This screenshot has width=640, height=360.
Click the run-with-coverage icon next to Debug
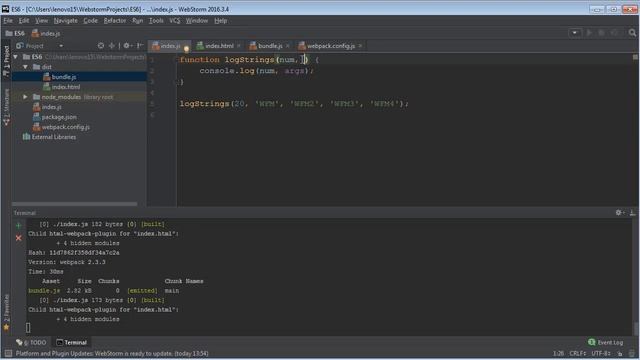pos(615,33)
